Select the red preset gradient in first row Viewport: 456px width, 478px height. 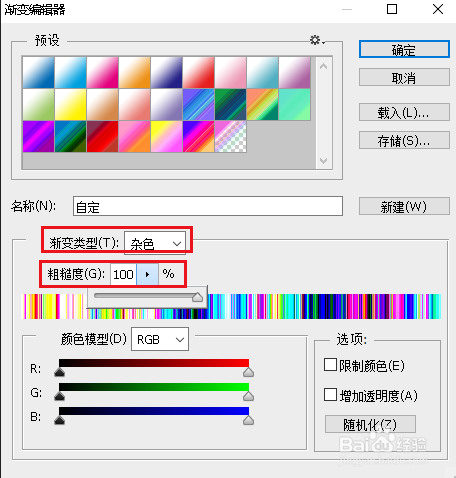click(x=198, y=72)
